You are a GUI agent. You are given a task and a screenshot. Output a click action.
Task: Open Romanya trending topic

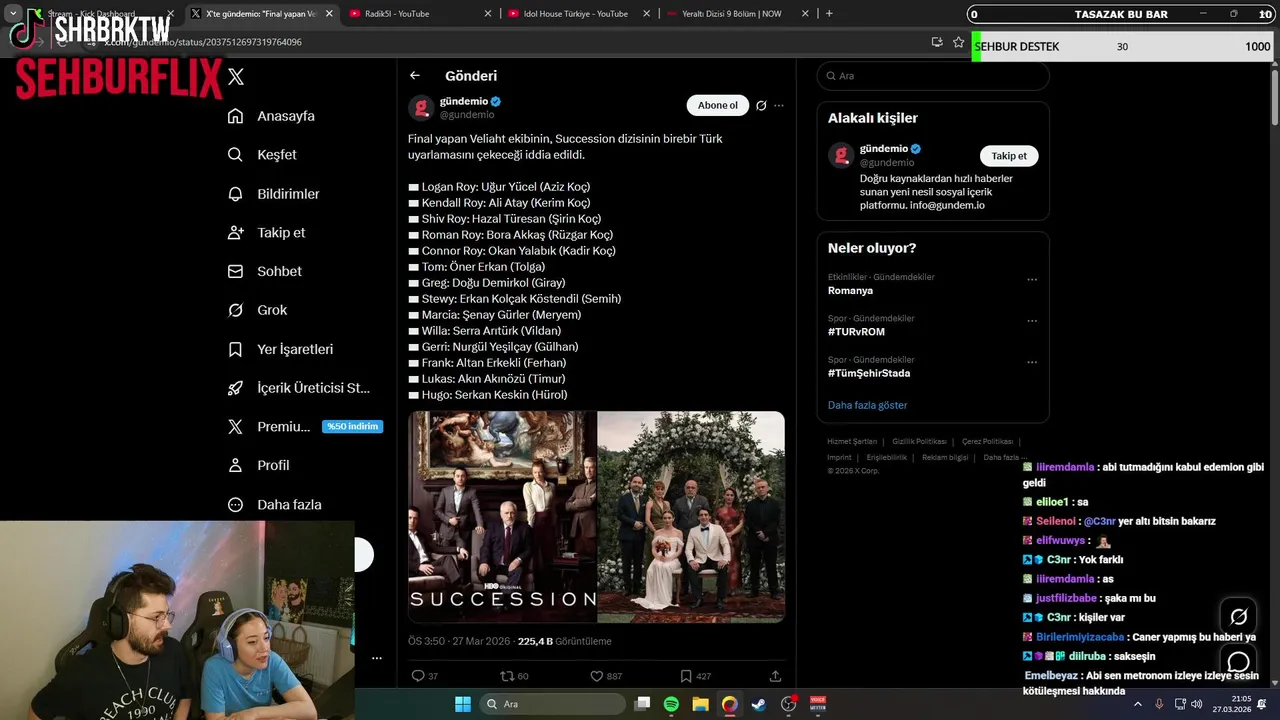[x=850, y=291]
